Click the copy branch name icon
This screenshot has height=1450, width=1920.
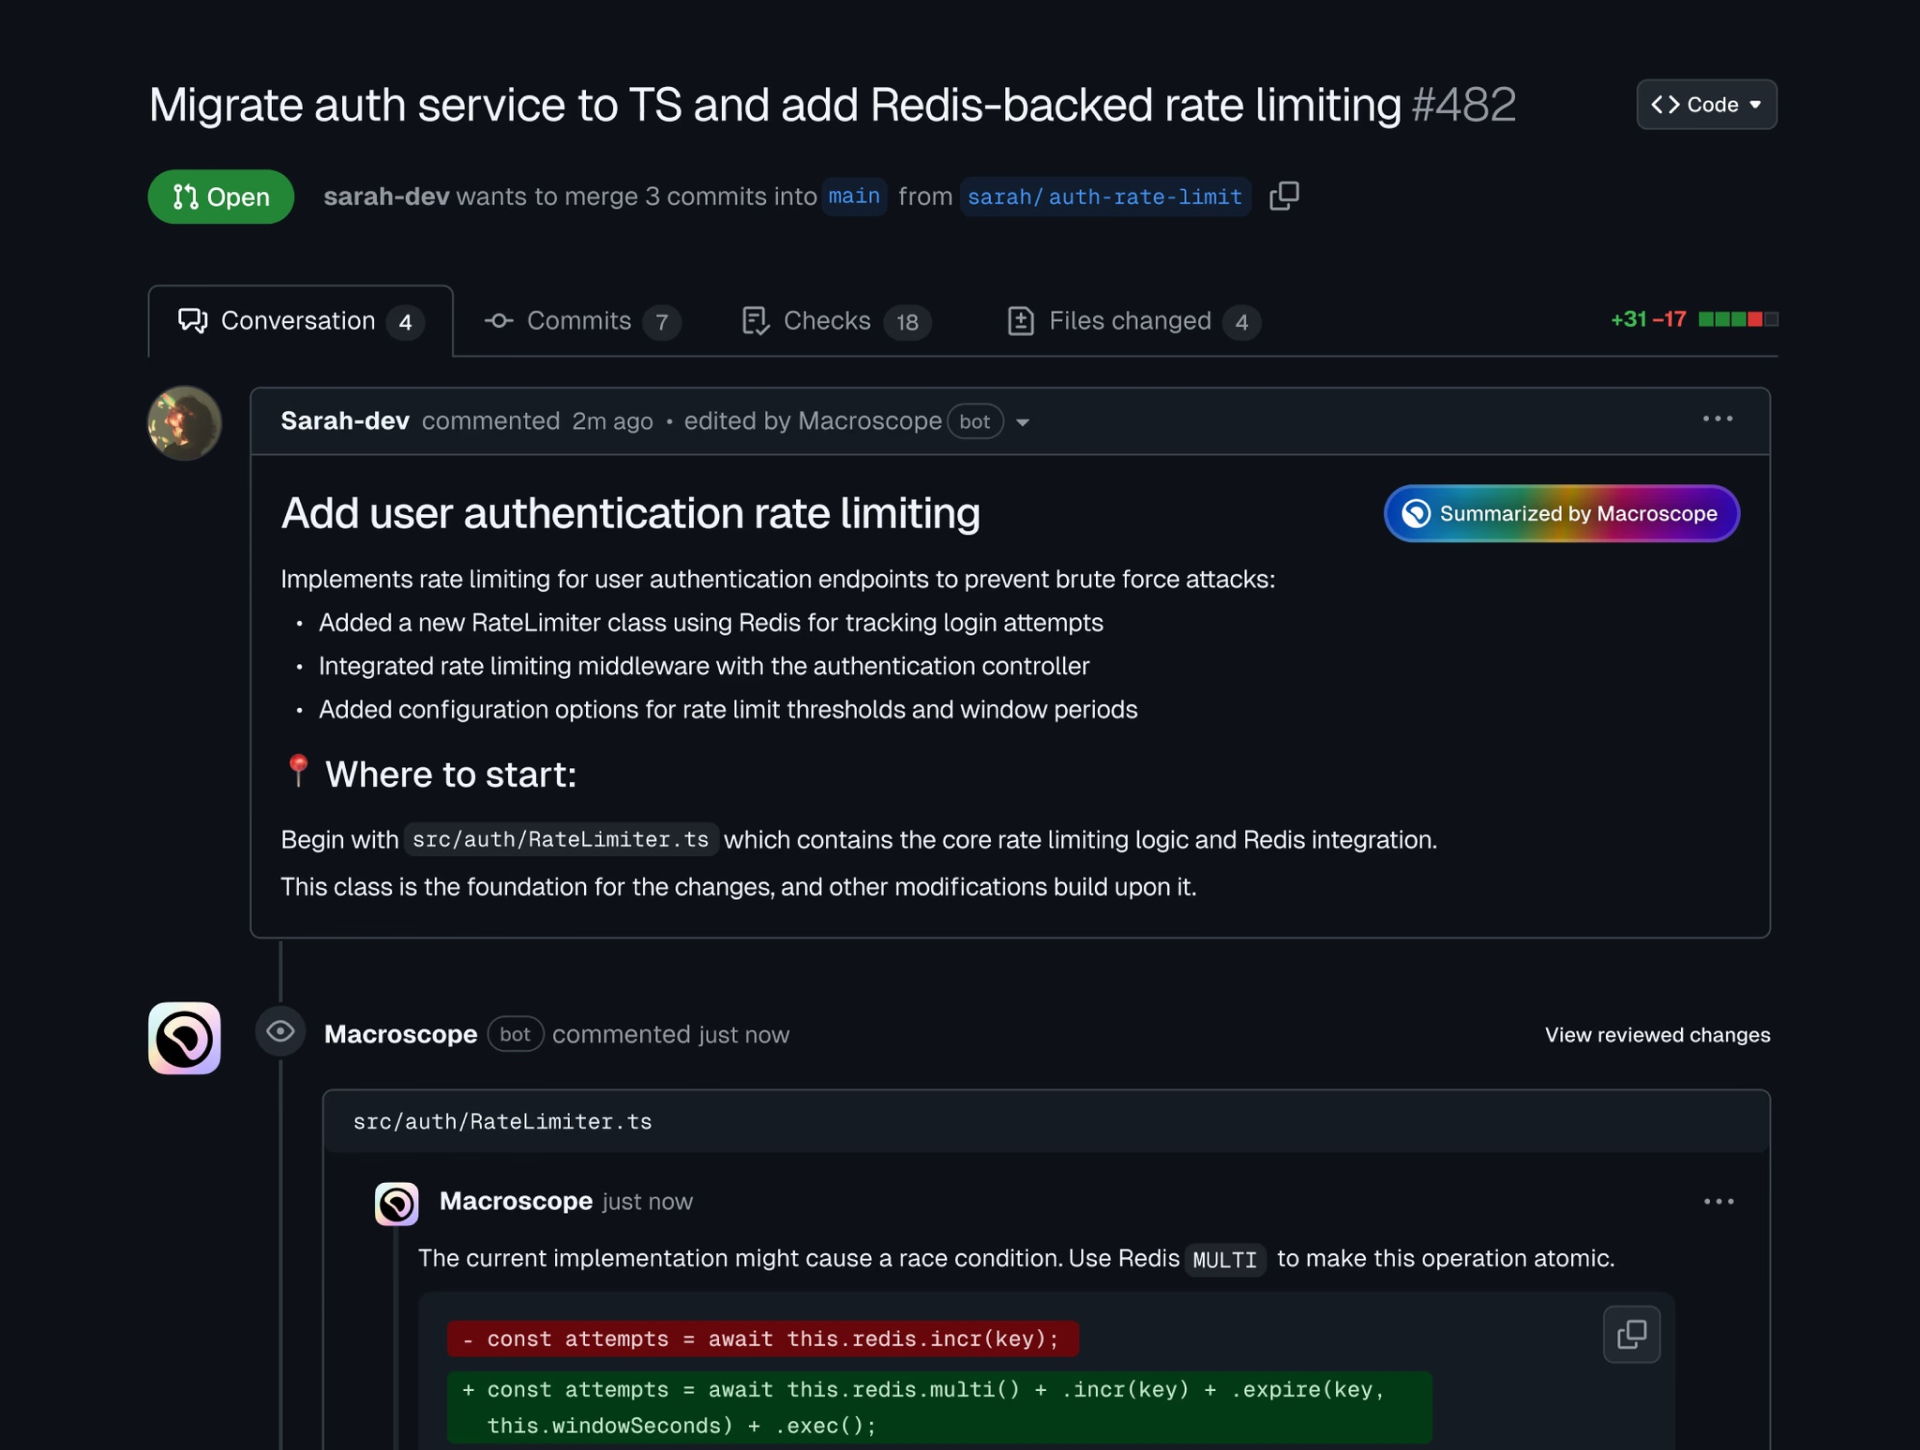click(x=1284, y=196)
